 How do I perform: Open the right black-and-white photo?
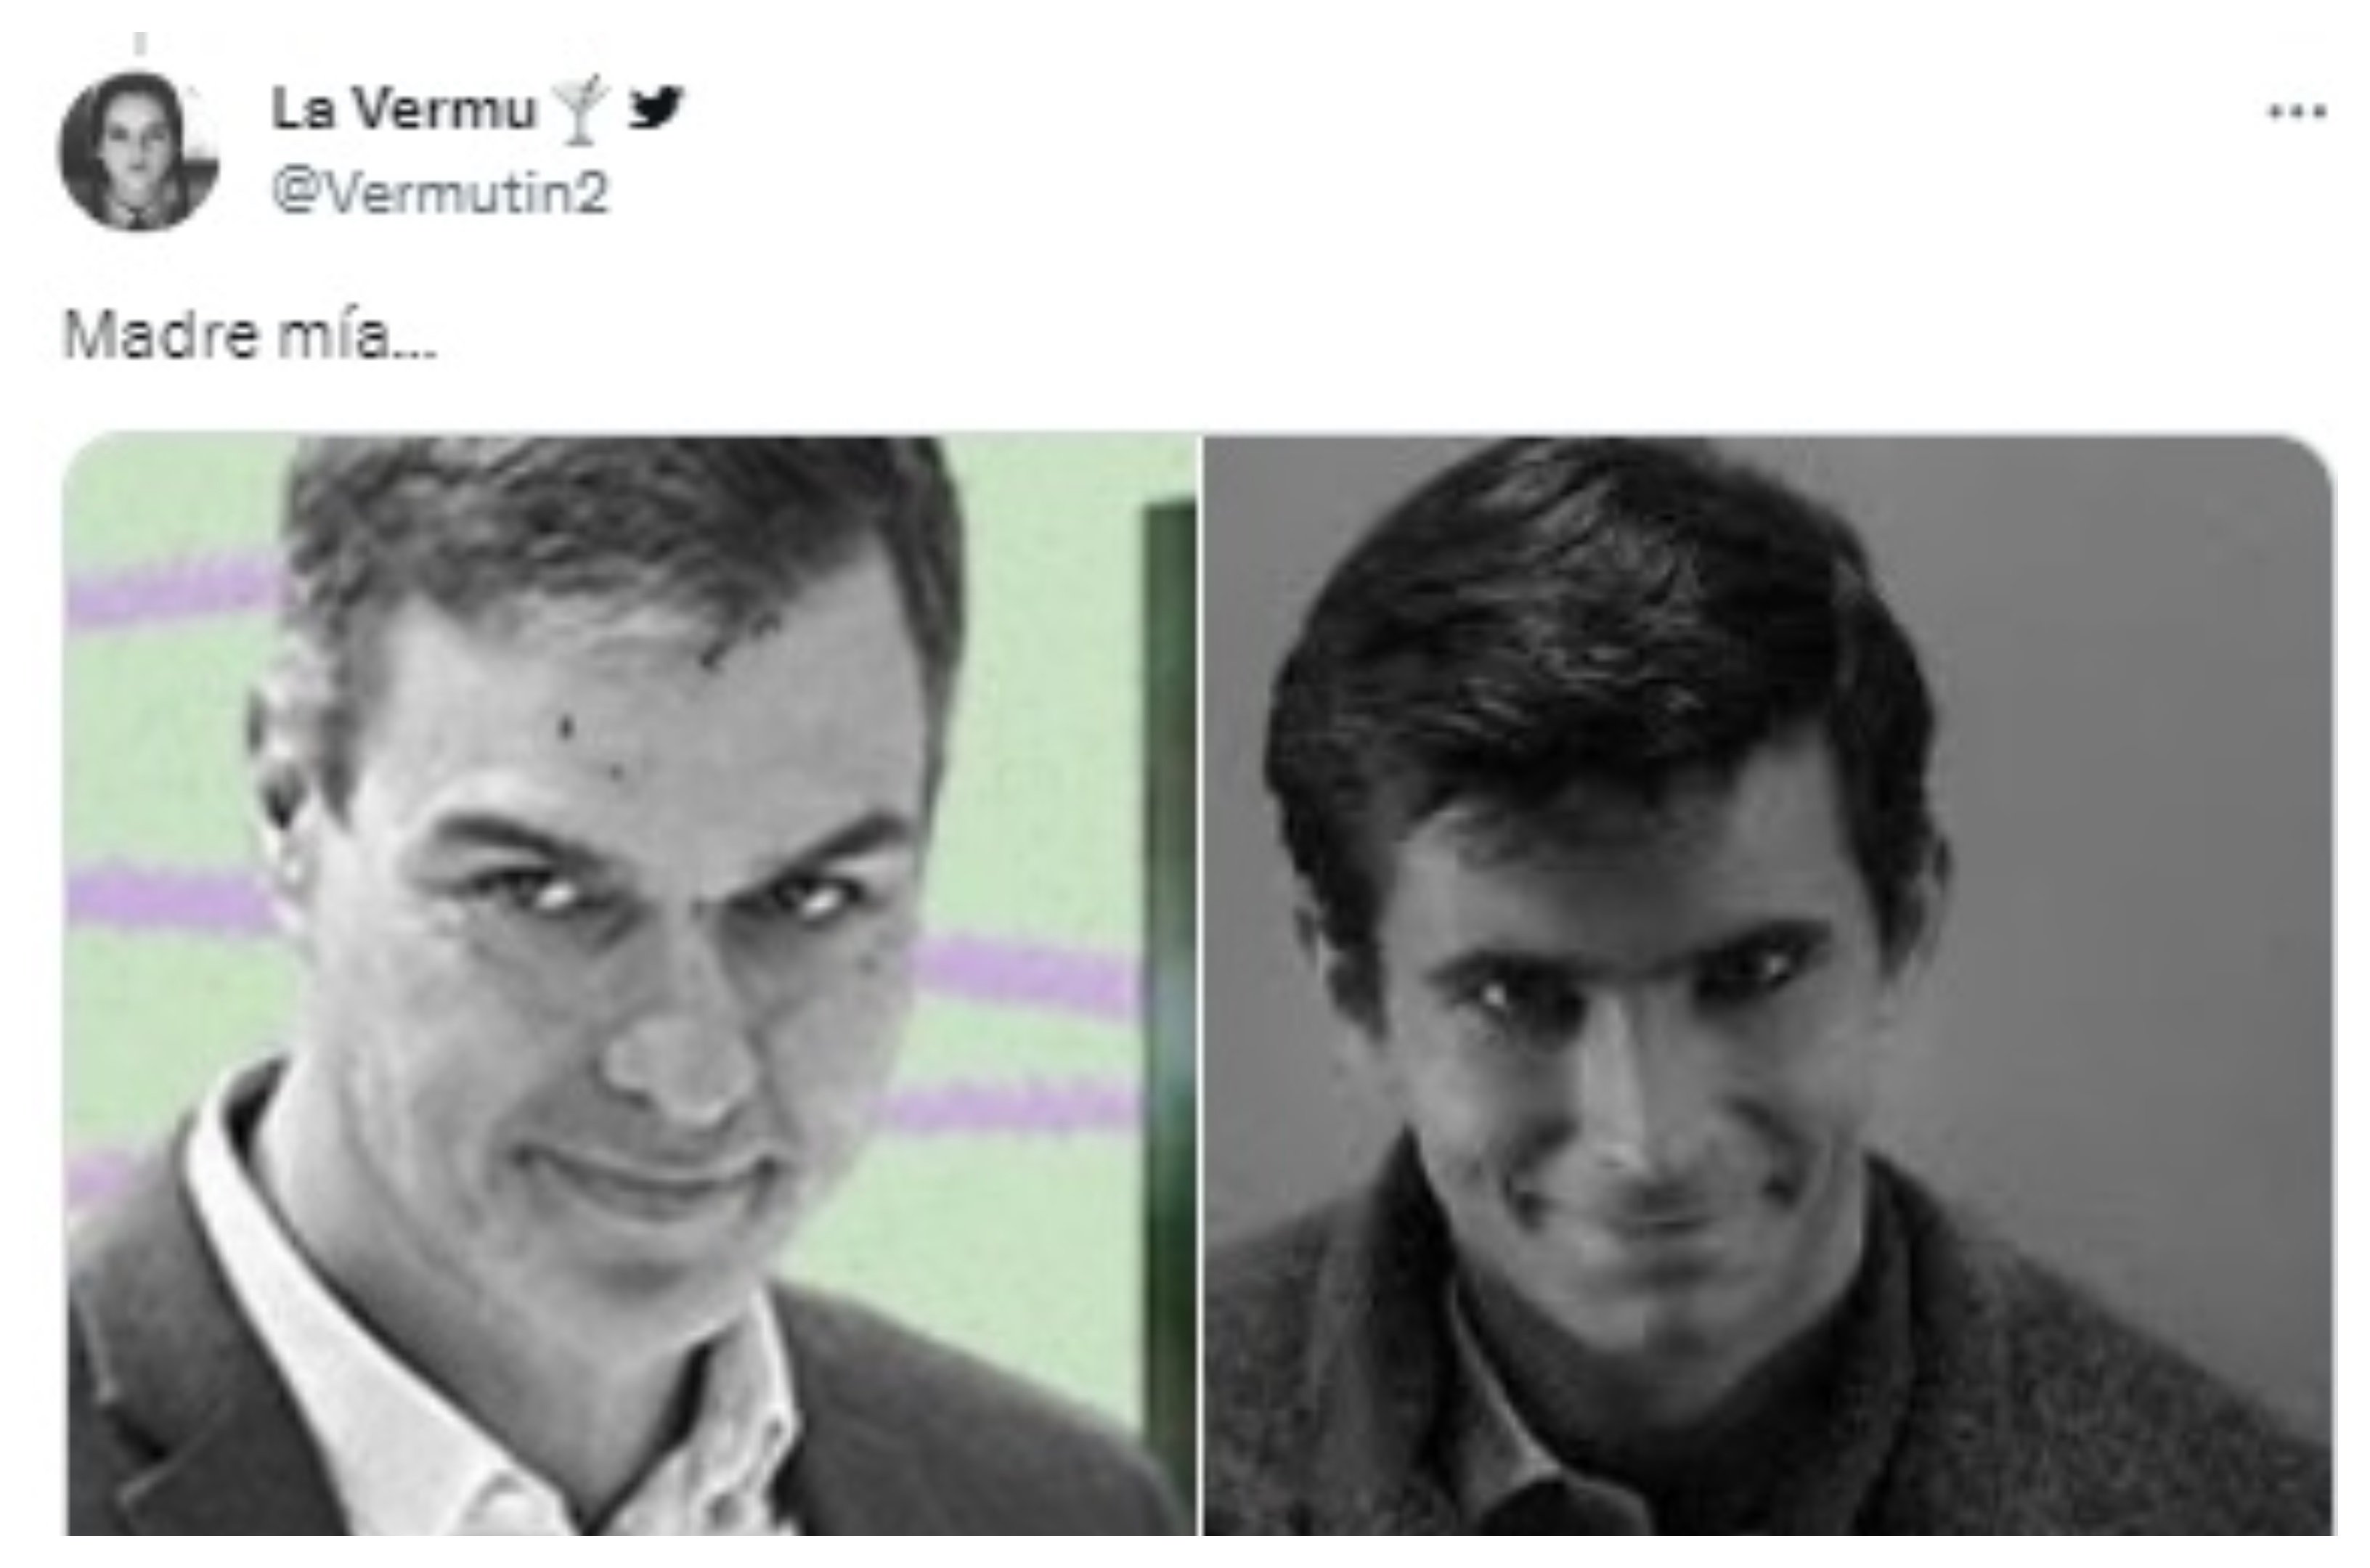1769,985
